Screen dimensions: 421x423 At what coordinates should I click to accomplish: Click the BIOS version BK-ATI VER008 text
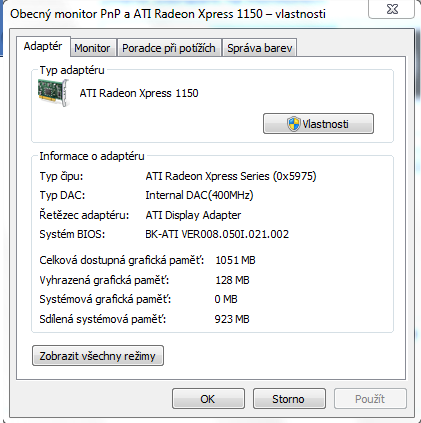click(217, 234)
